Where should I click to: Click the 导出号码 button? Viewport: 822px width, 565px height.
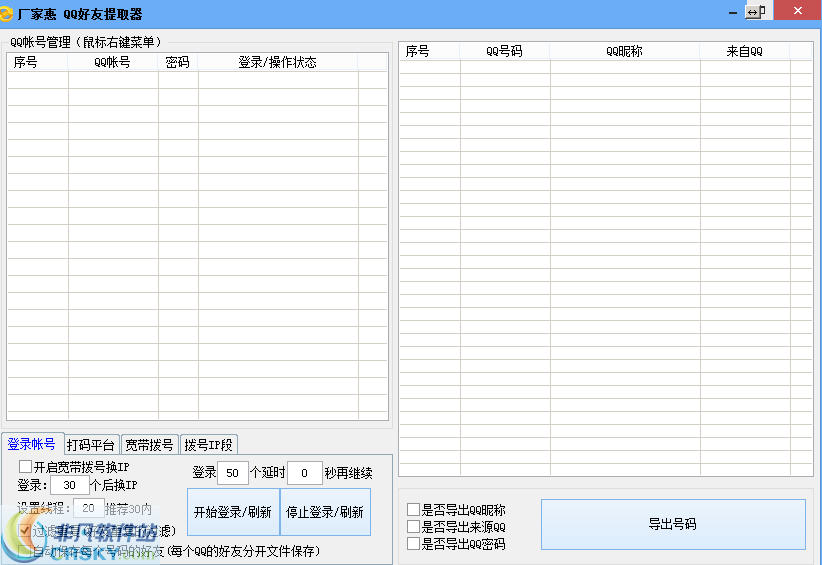coord(673,524)
